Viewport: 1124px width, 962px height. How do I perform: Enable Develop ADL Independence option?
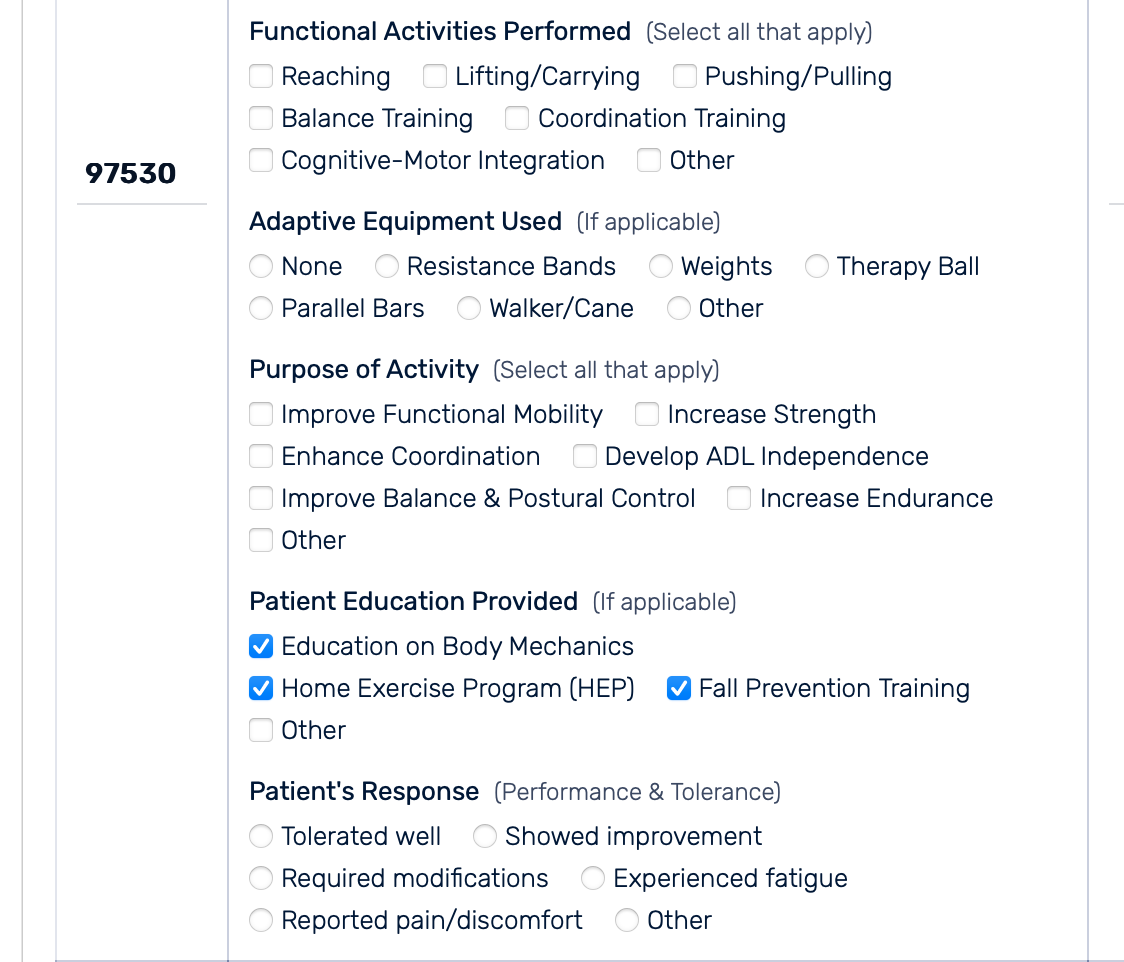(585, 457)
